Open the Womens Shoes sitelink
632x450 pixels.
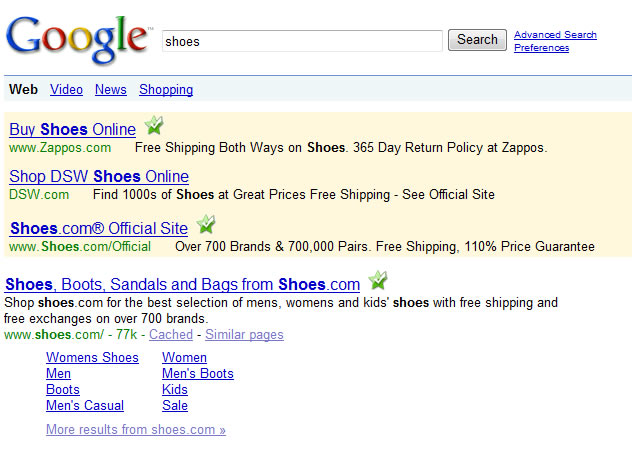(x=92, y=358)
